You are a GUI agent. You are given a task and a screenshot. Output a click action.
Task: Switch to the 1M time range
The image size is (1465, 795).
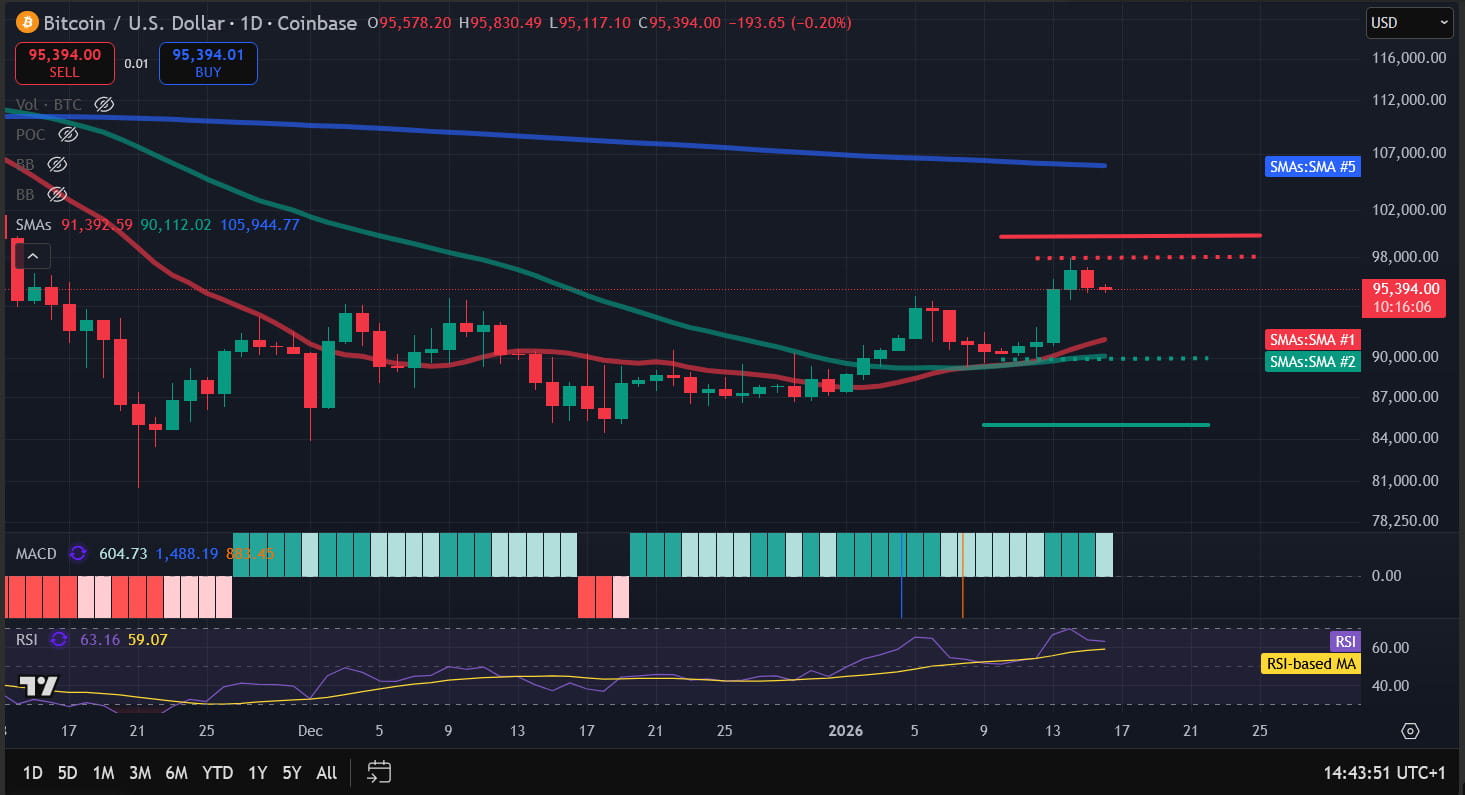tap(103, 773)
